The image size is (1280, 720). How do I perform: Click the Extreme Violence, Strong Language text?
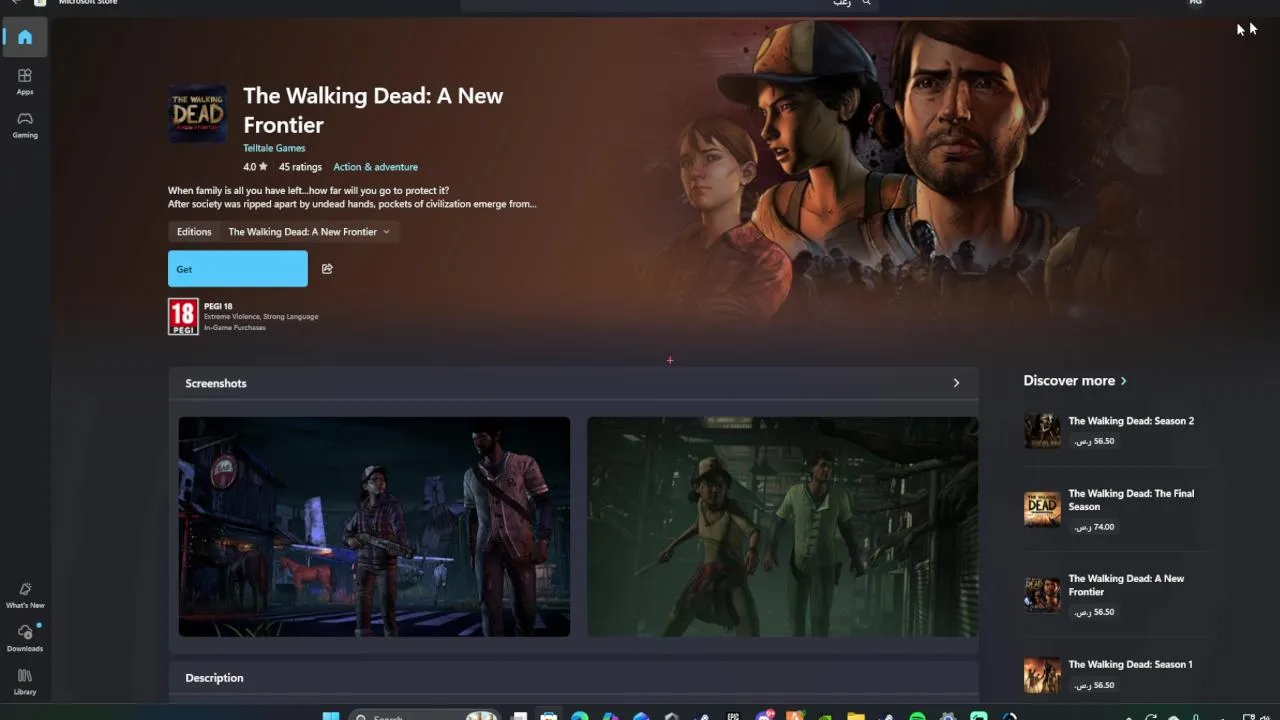pos(261,317)
